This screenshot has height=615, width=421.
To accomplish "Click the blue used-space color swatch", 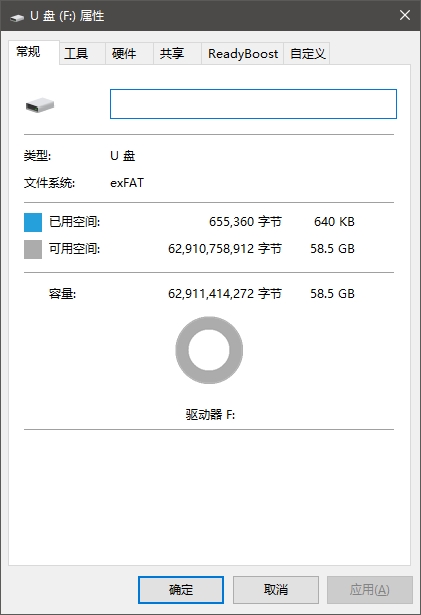I will [x=33, y=222].
